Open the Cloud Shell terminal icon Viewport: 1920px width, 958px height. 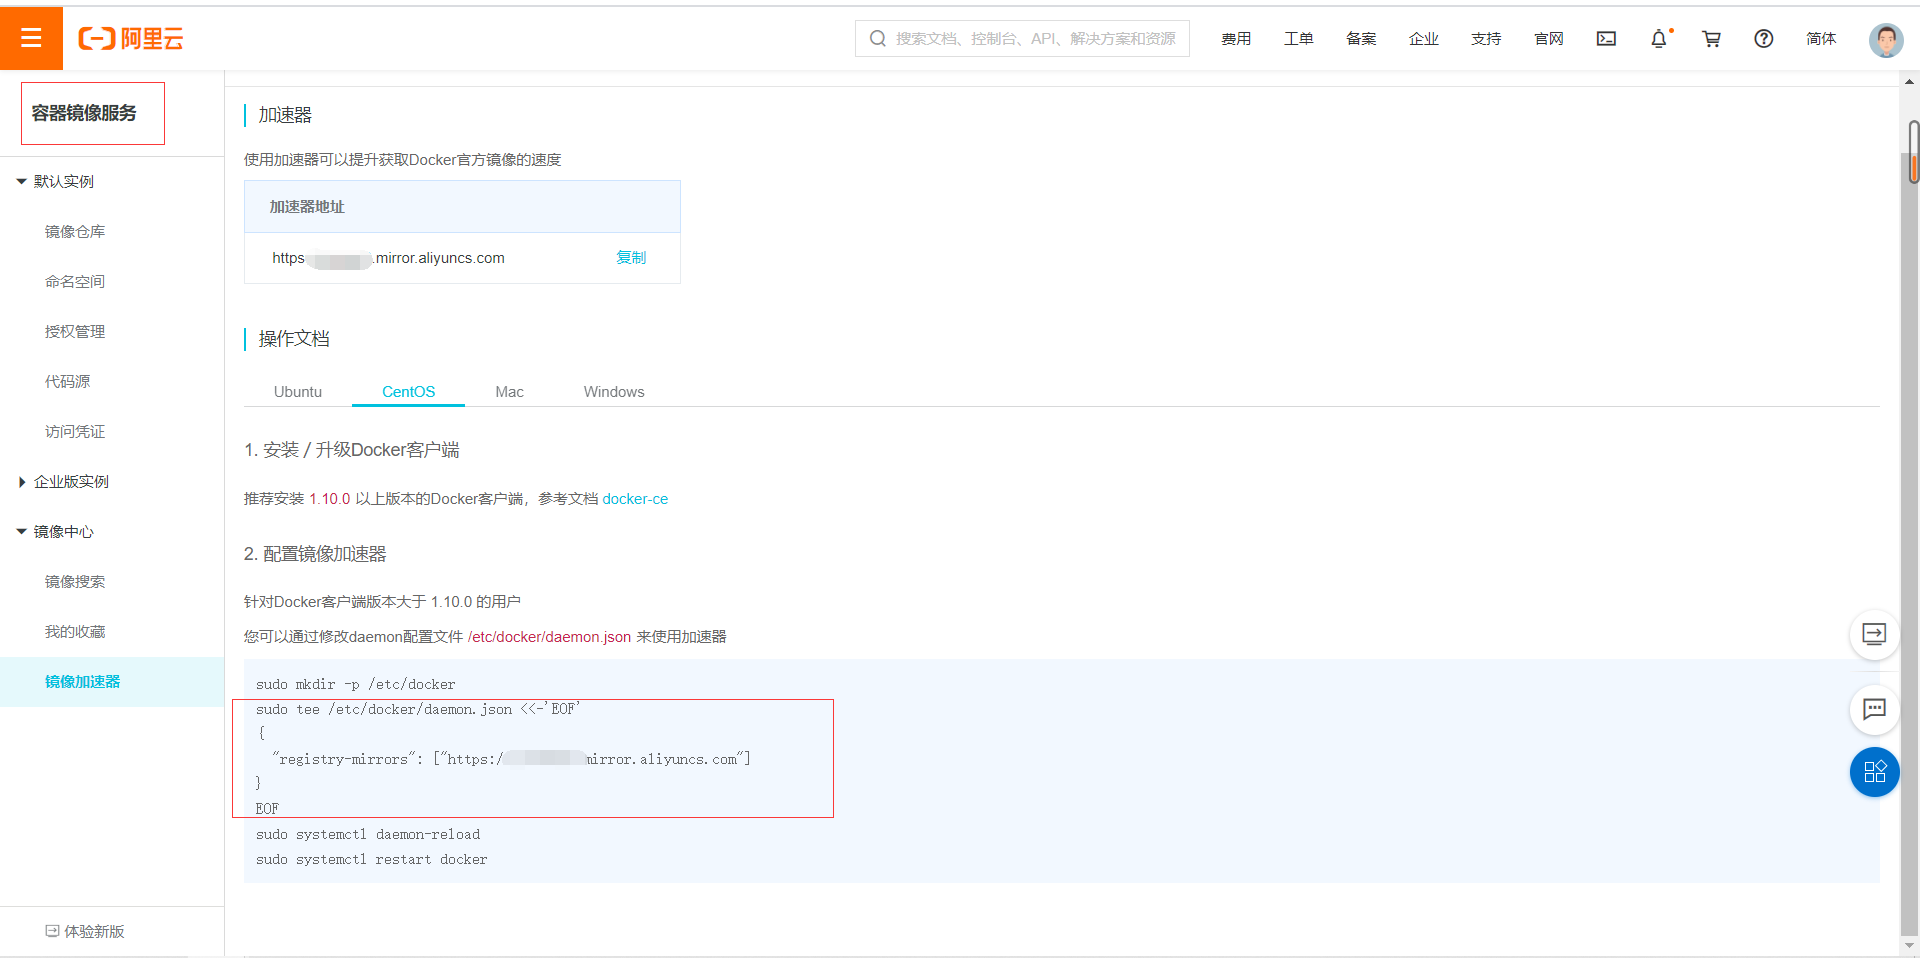pos(1606,39)
